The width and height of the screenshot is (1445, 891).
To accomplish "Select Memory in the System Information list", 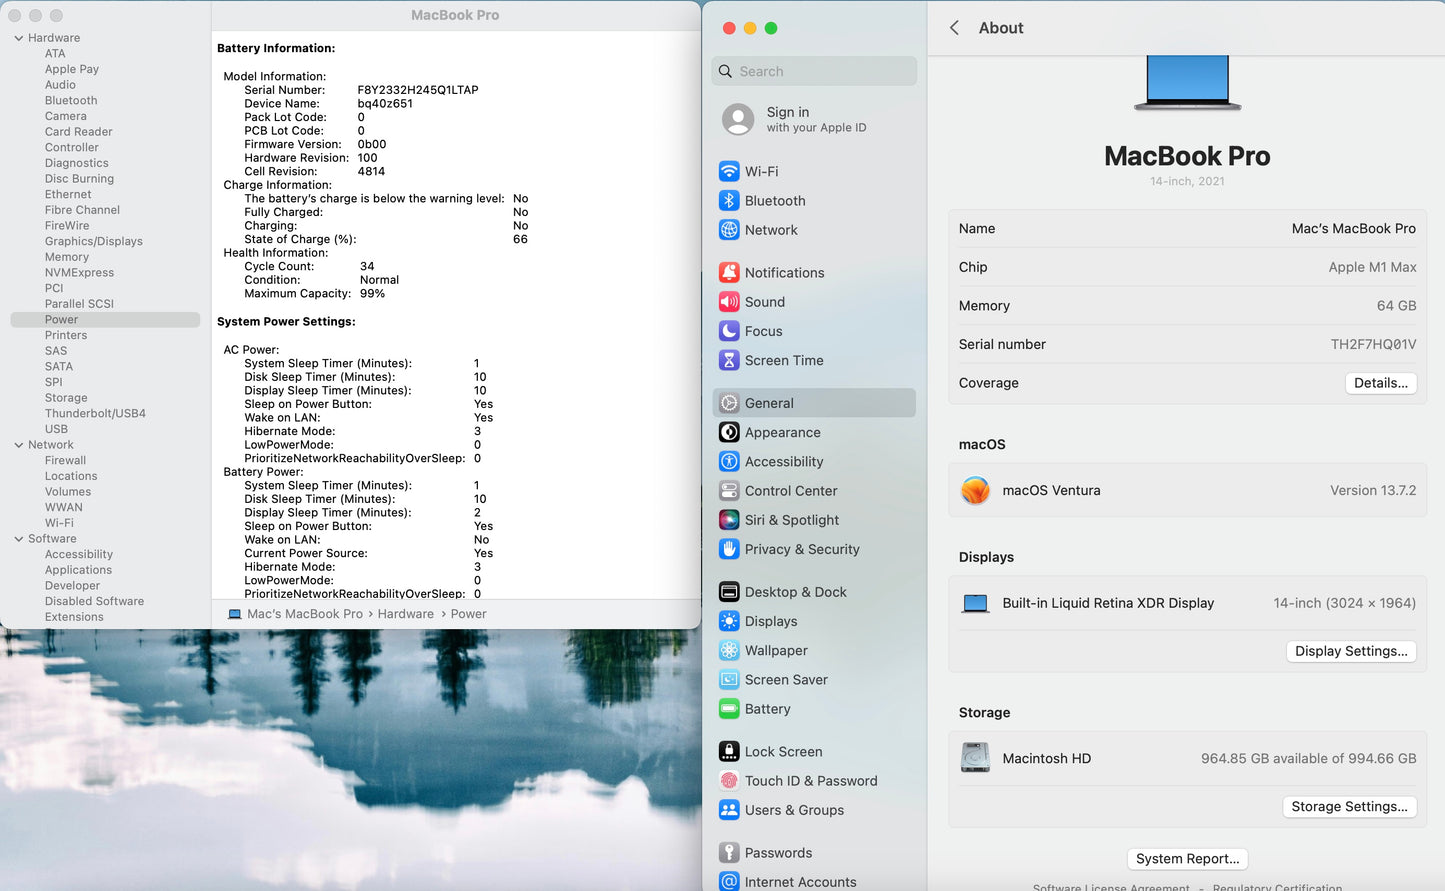I will pyautogui.click(x=66, y=257).
